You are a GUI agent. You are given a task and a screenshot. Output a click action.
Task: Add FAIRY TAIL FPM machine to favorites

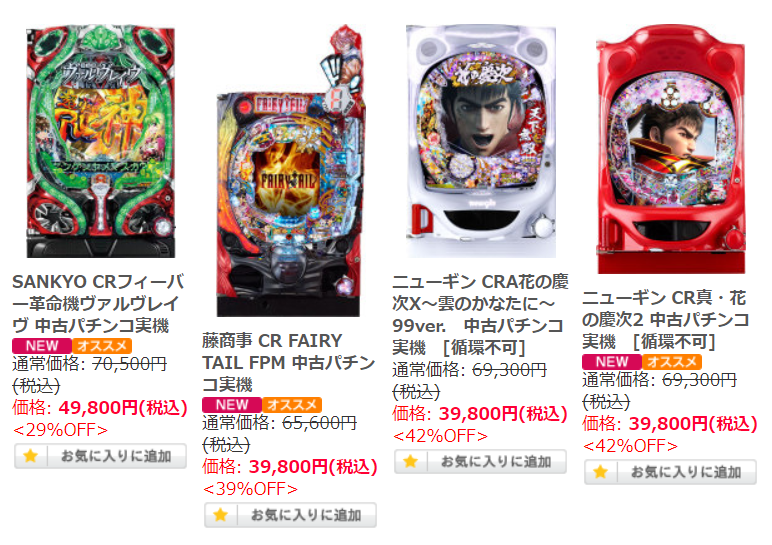point(290,515)
